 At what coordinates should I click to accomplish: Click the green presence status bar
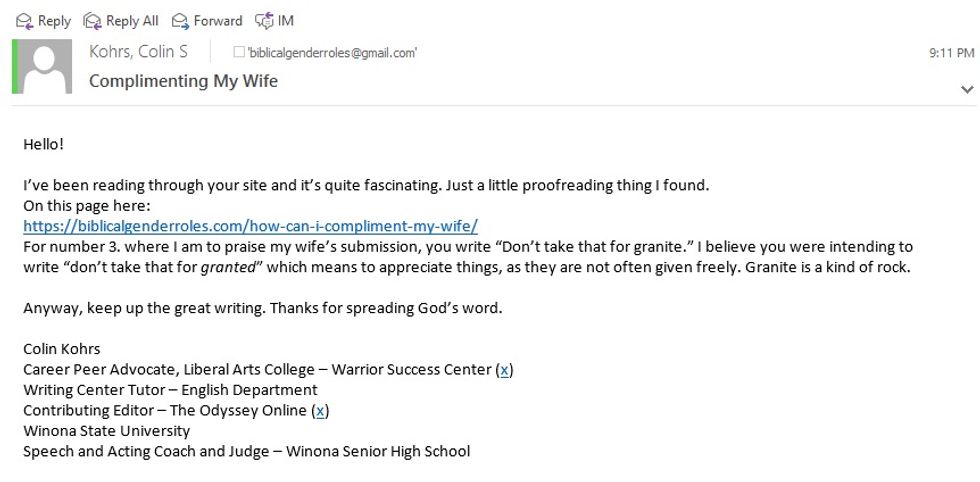pyautogui.click(x=15, y=67)
